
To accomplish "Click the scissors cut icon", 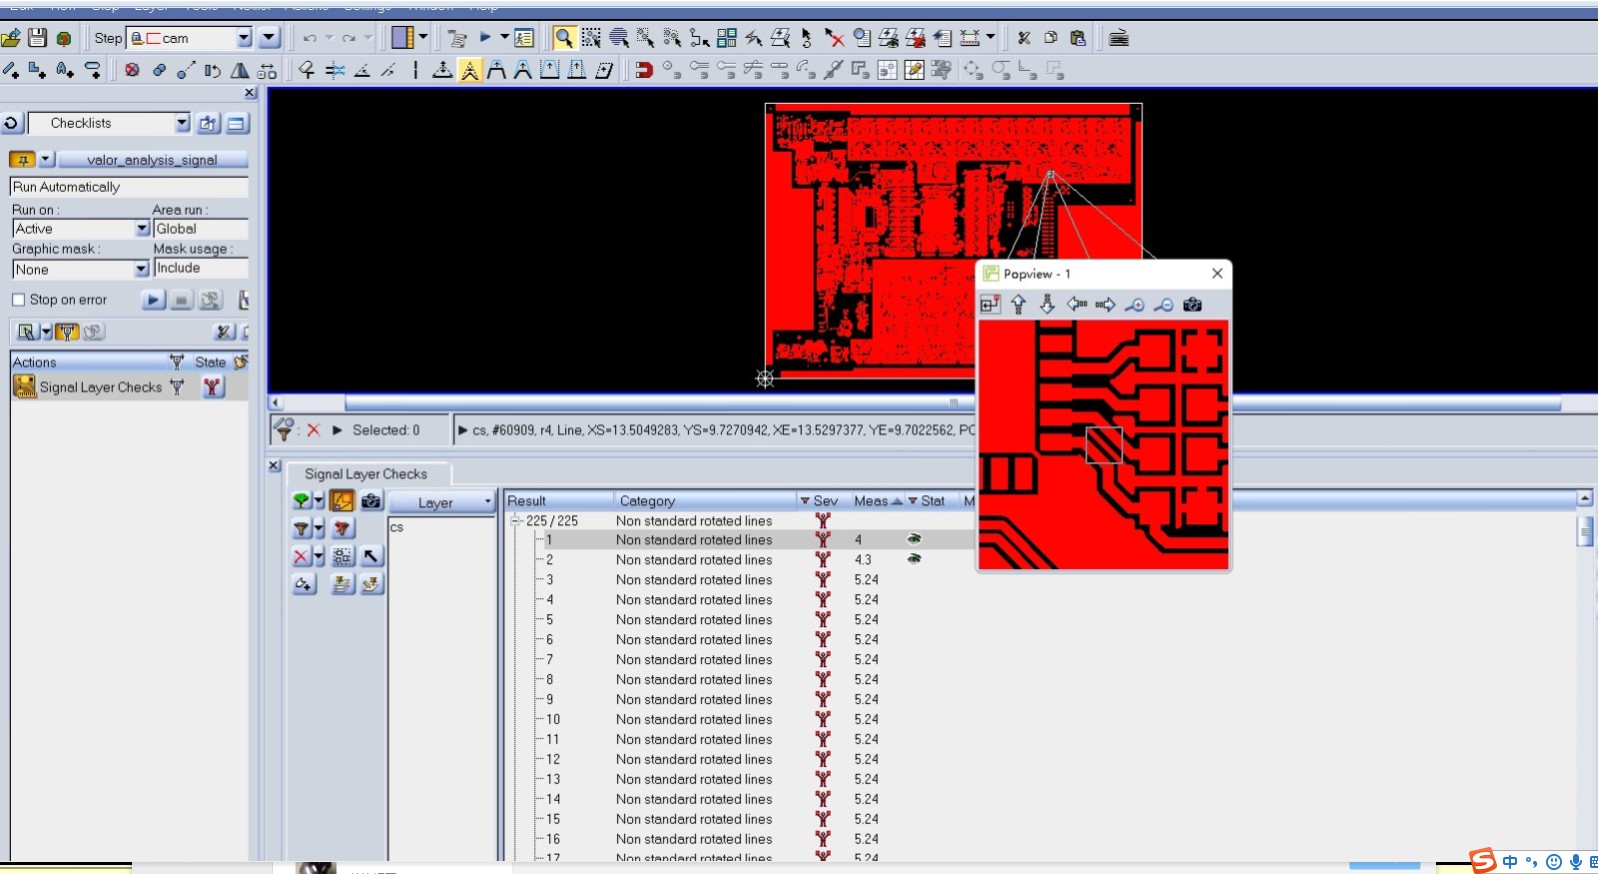I will [1024, 38].
